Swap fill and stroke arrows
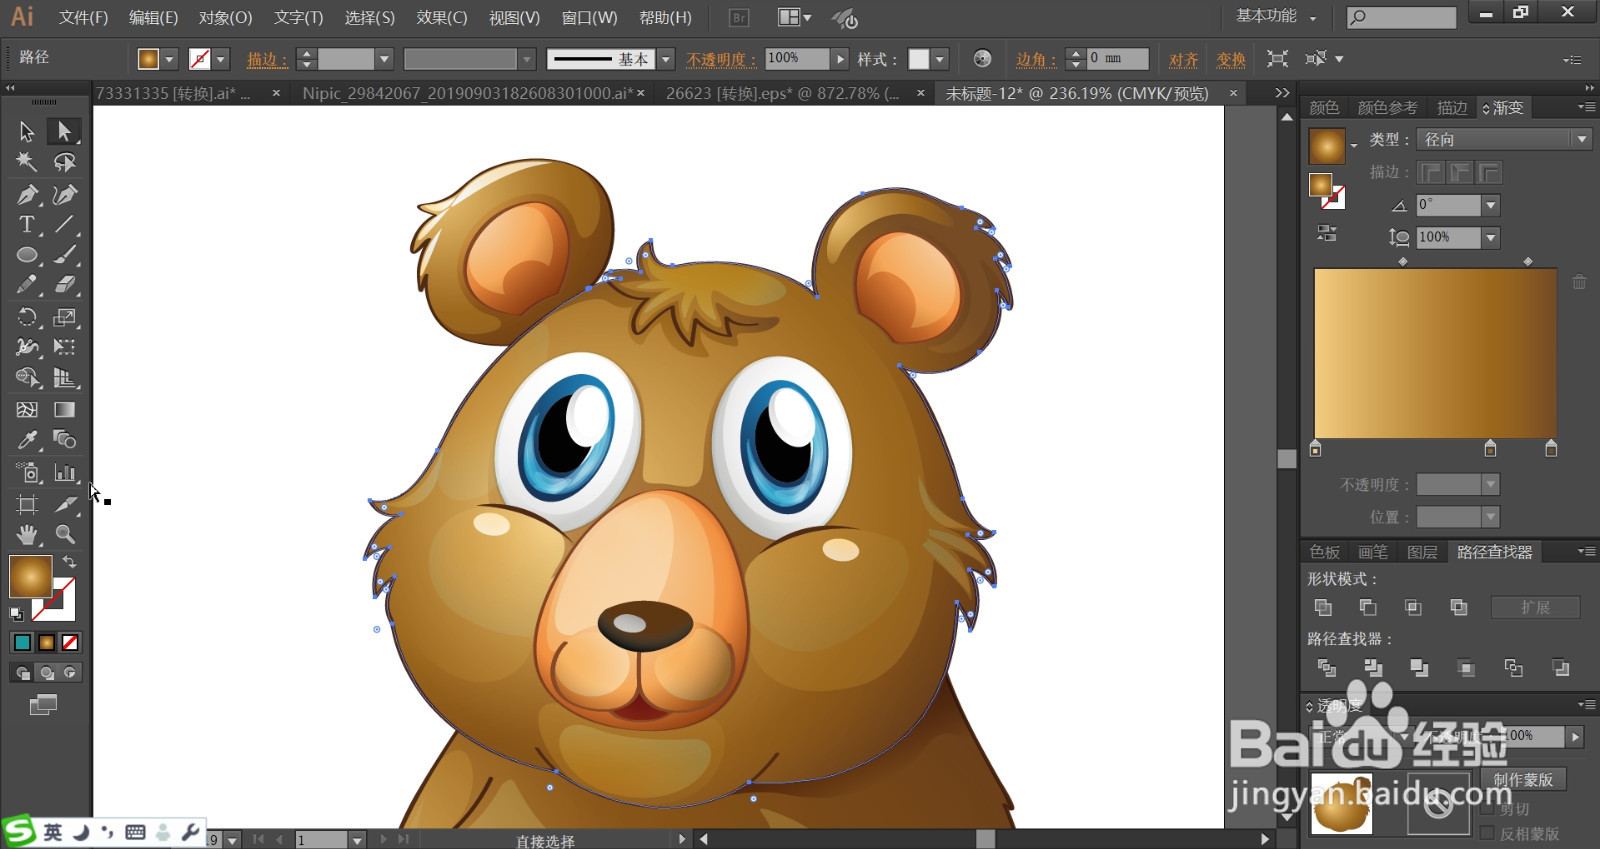The height and width of the screenshot is (849, 1600). click(69, 562)
